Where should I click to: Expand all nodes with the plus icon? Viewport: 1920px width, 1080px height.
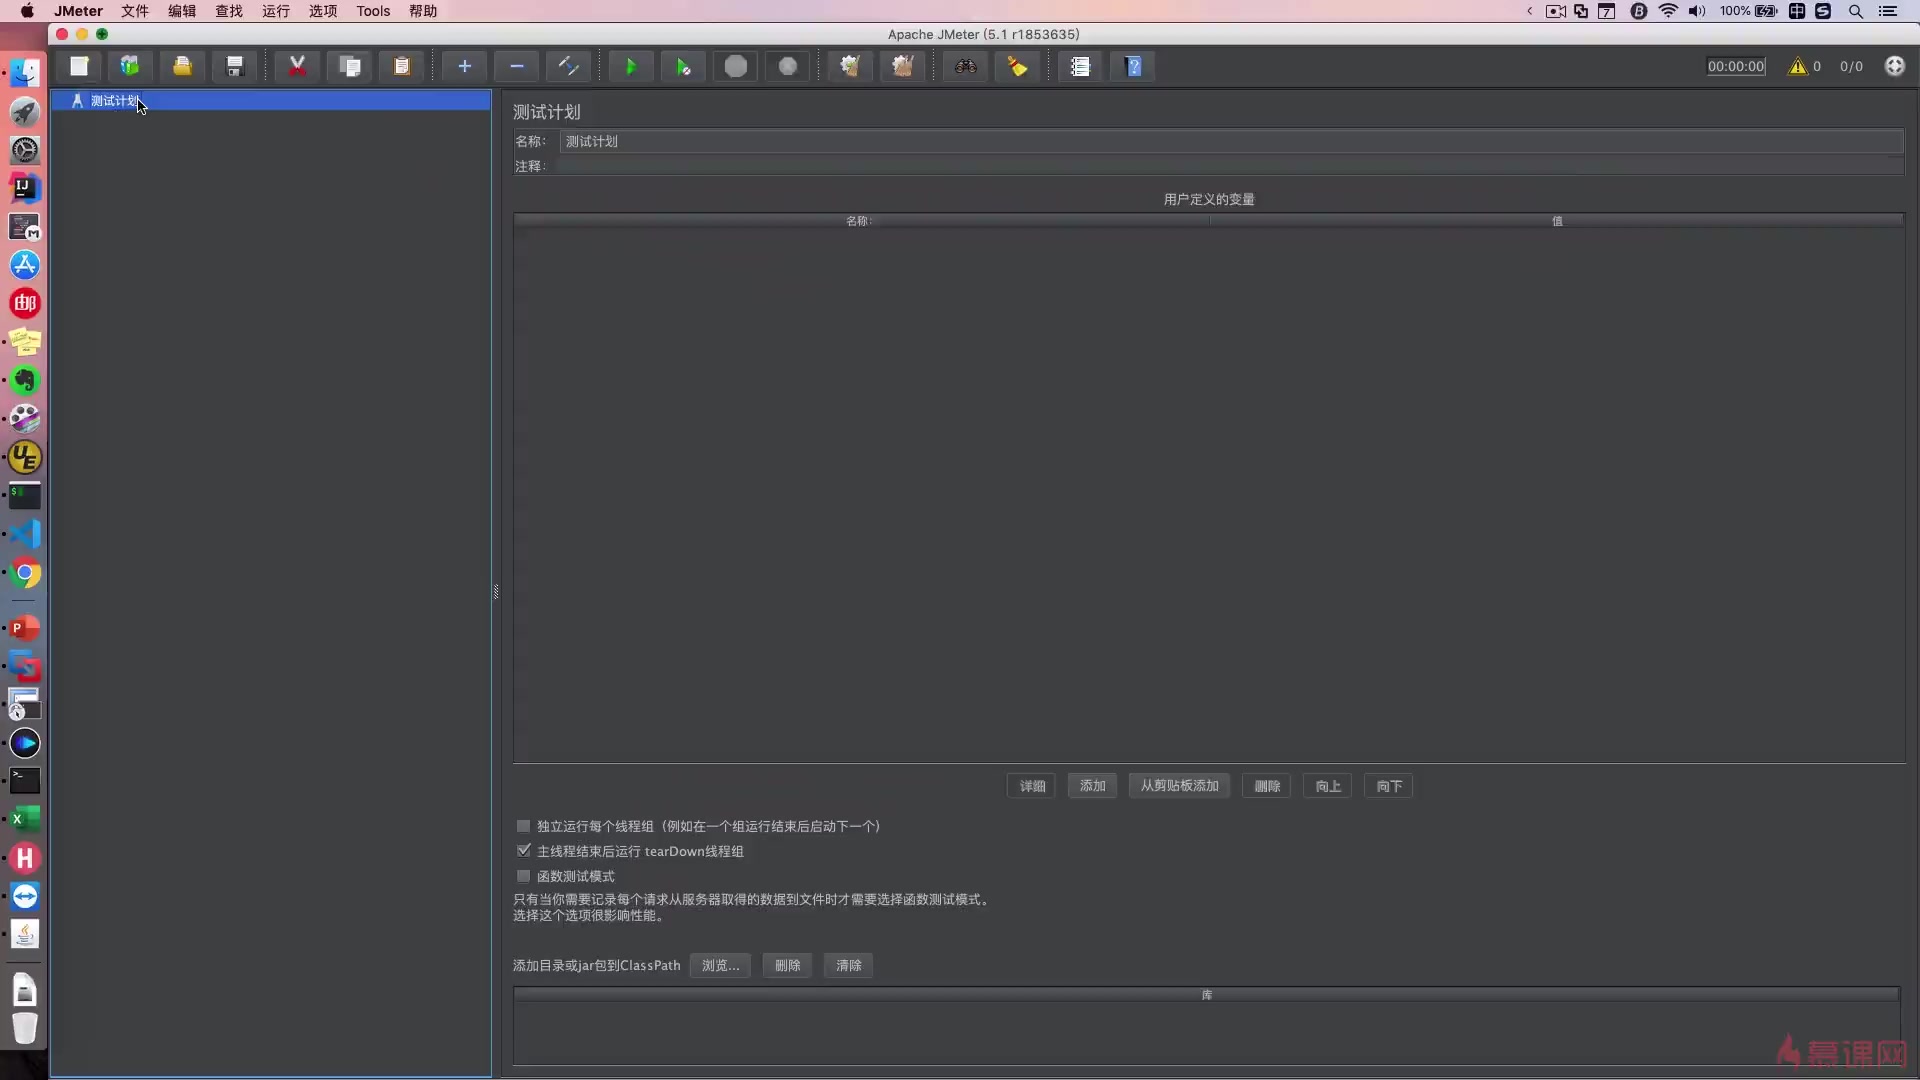click(464, 66)
